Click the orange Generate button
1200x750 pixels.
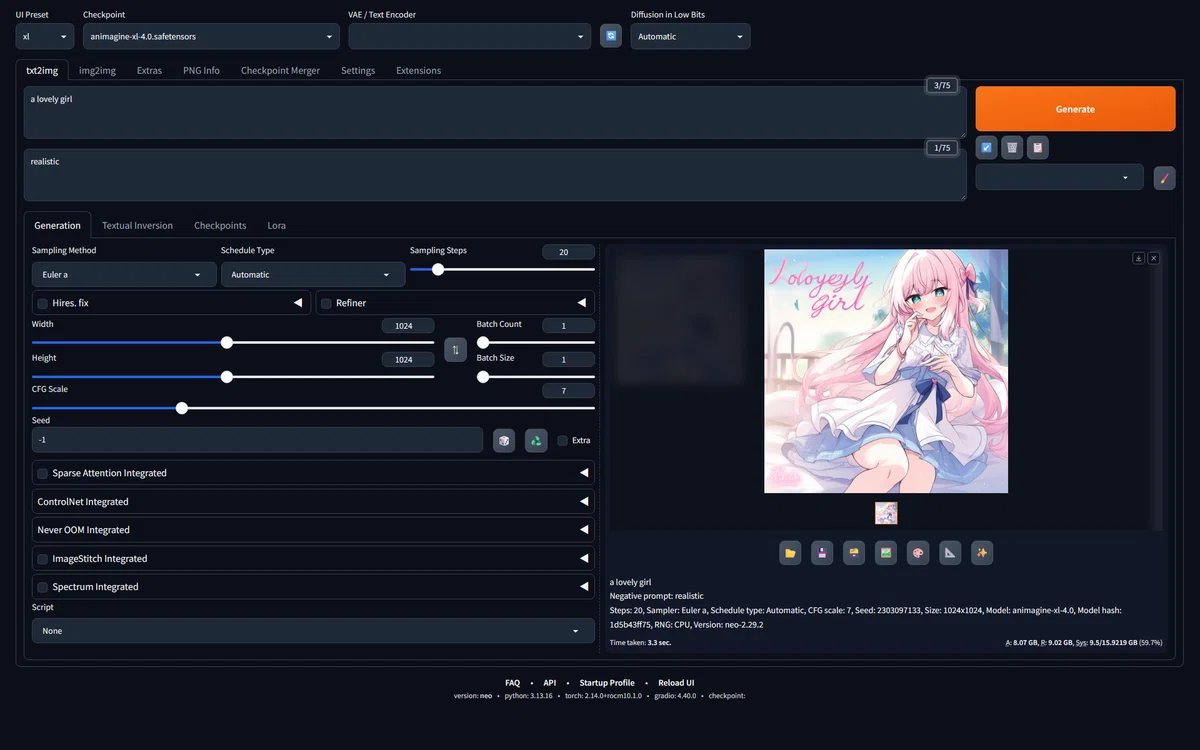(1075, 109)
